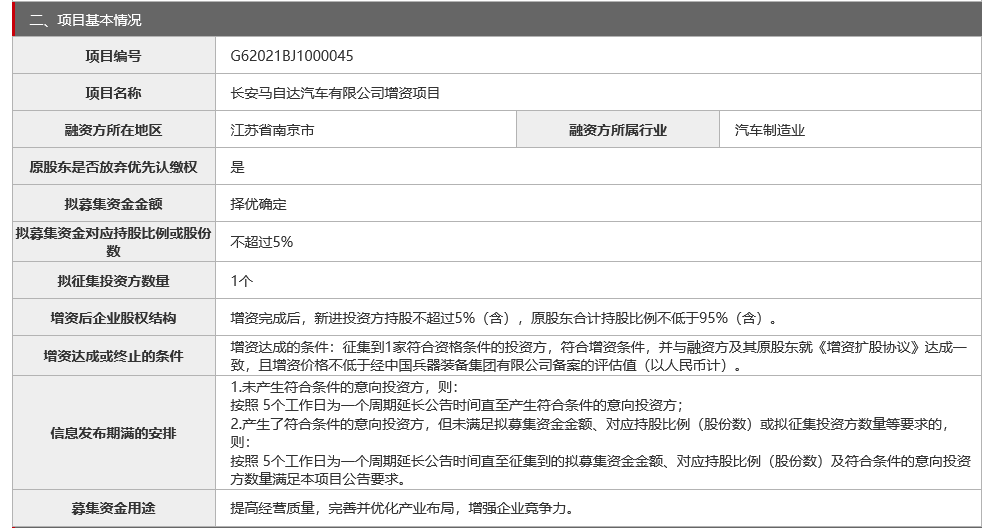Click the 原股东是否放弃优先认缴权 label

click(x=114, y=167)
